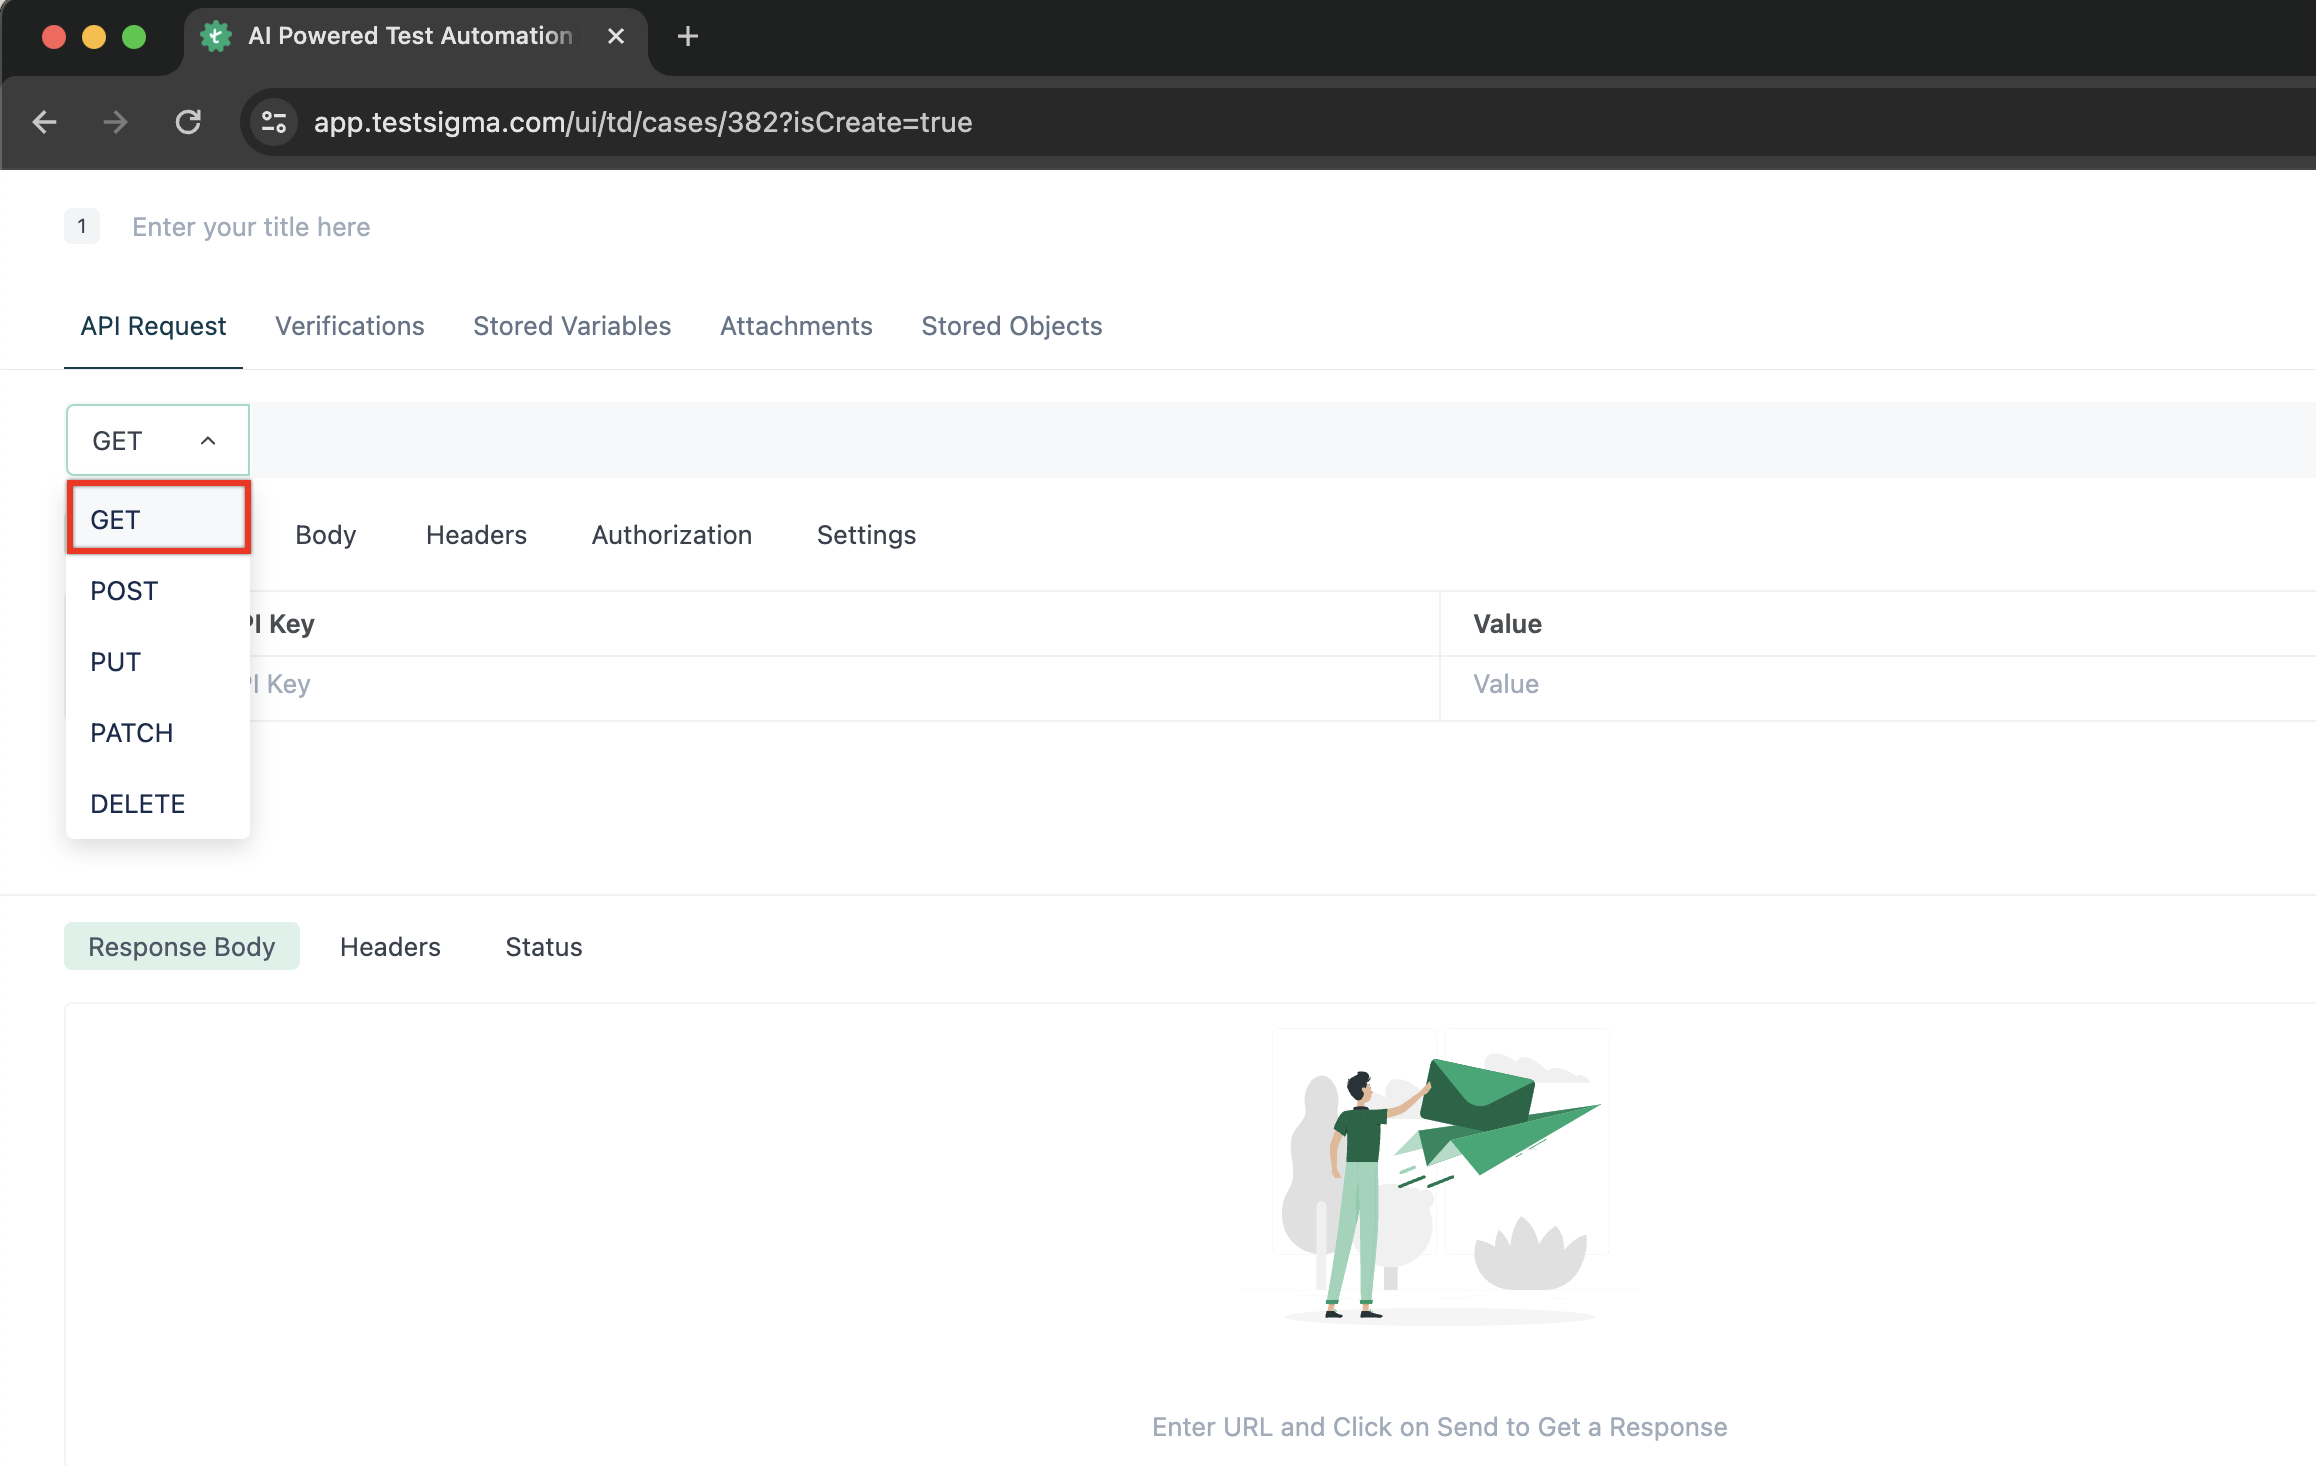Reload the page with refresh icon
Screen dimensions: 2316x1466
(188, 122)
